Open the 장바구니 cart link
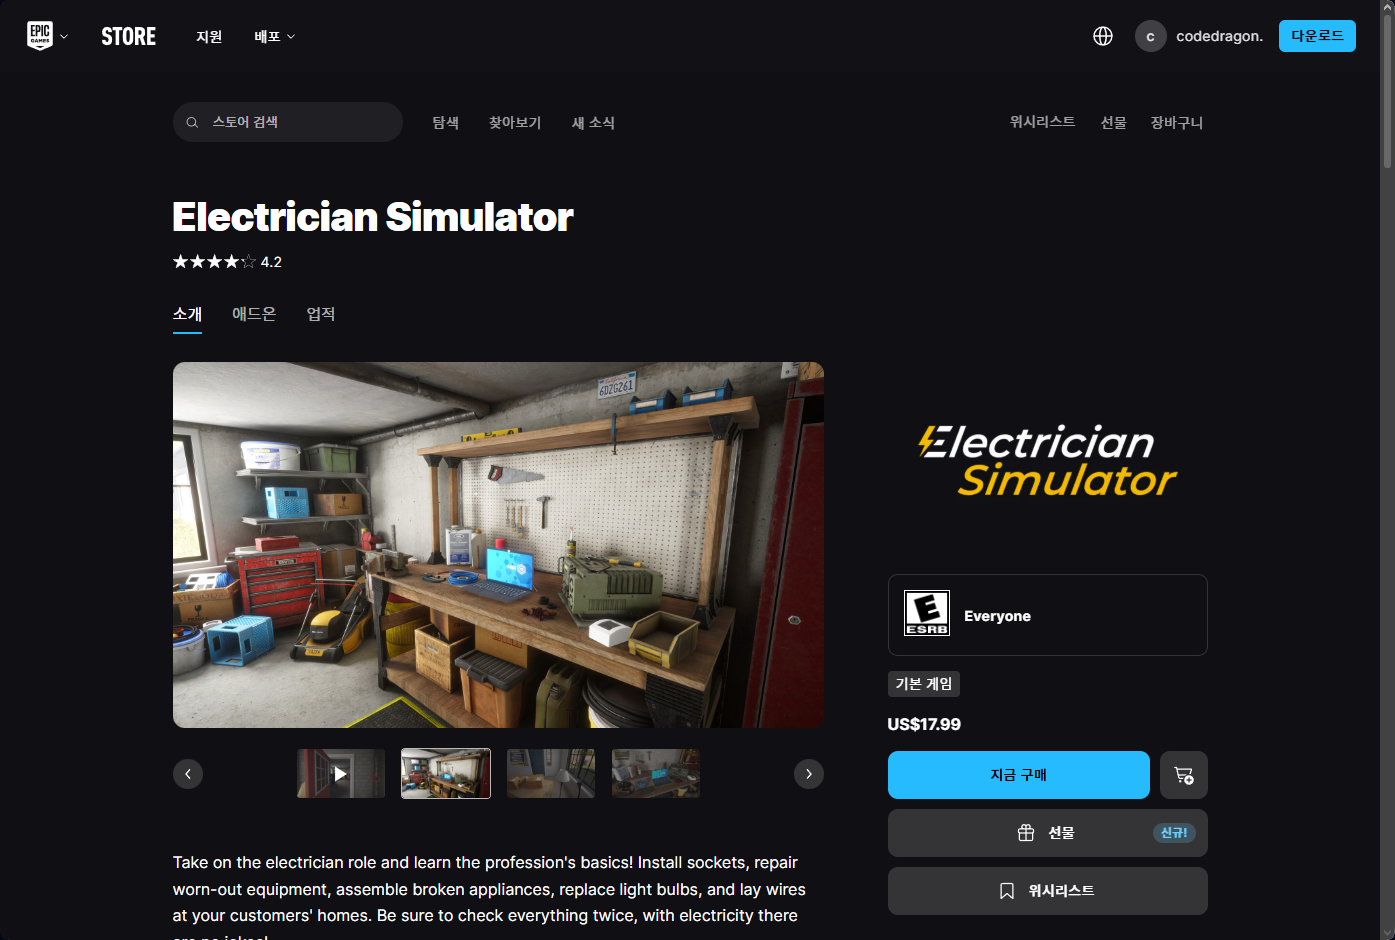 pos(1177,122)
